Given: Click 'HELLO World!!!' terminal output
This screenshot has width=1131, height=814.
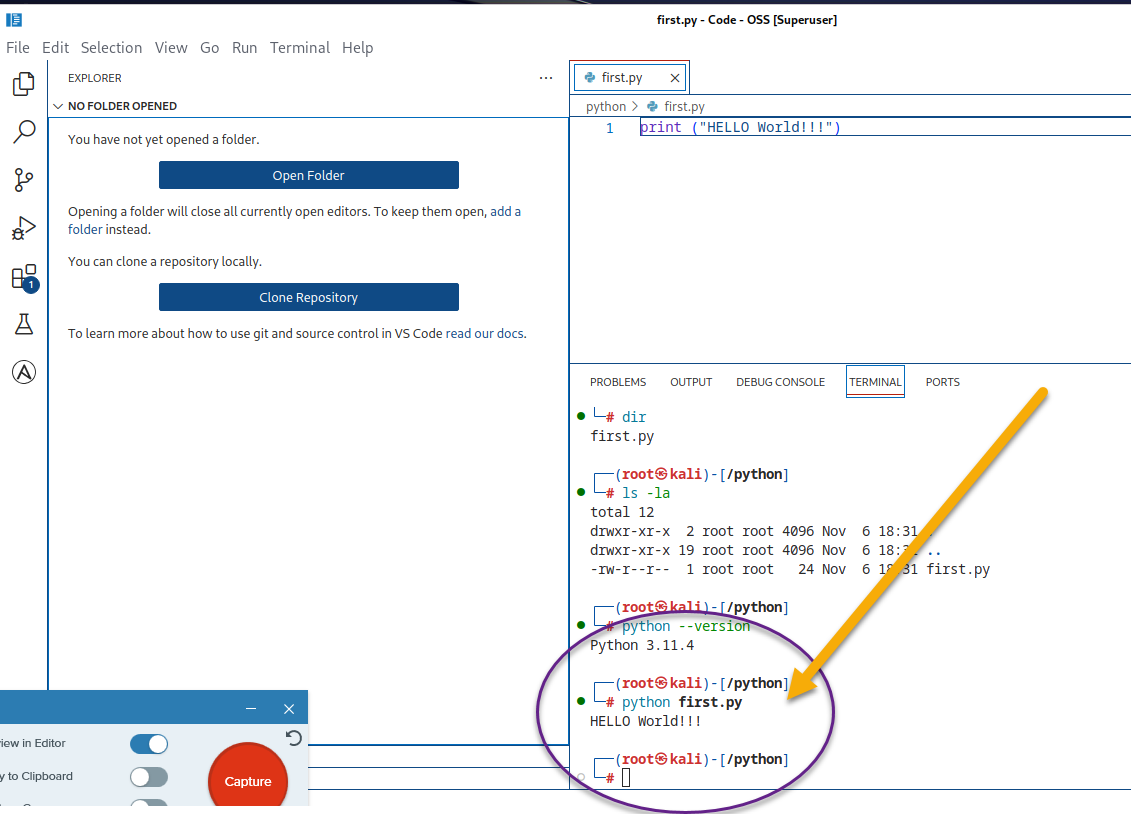Looking at the screenshot, I should (x=645, y=721).
